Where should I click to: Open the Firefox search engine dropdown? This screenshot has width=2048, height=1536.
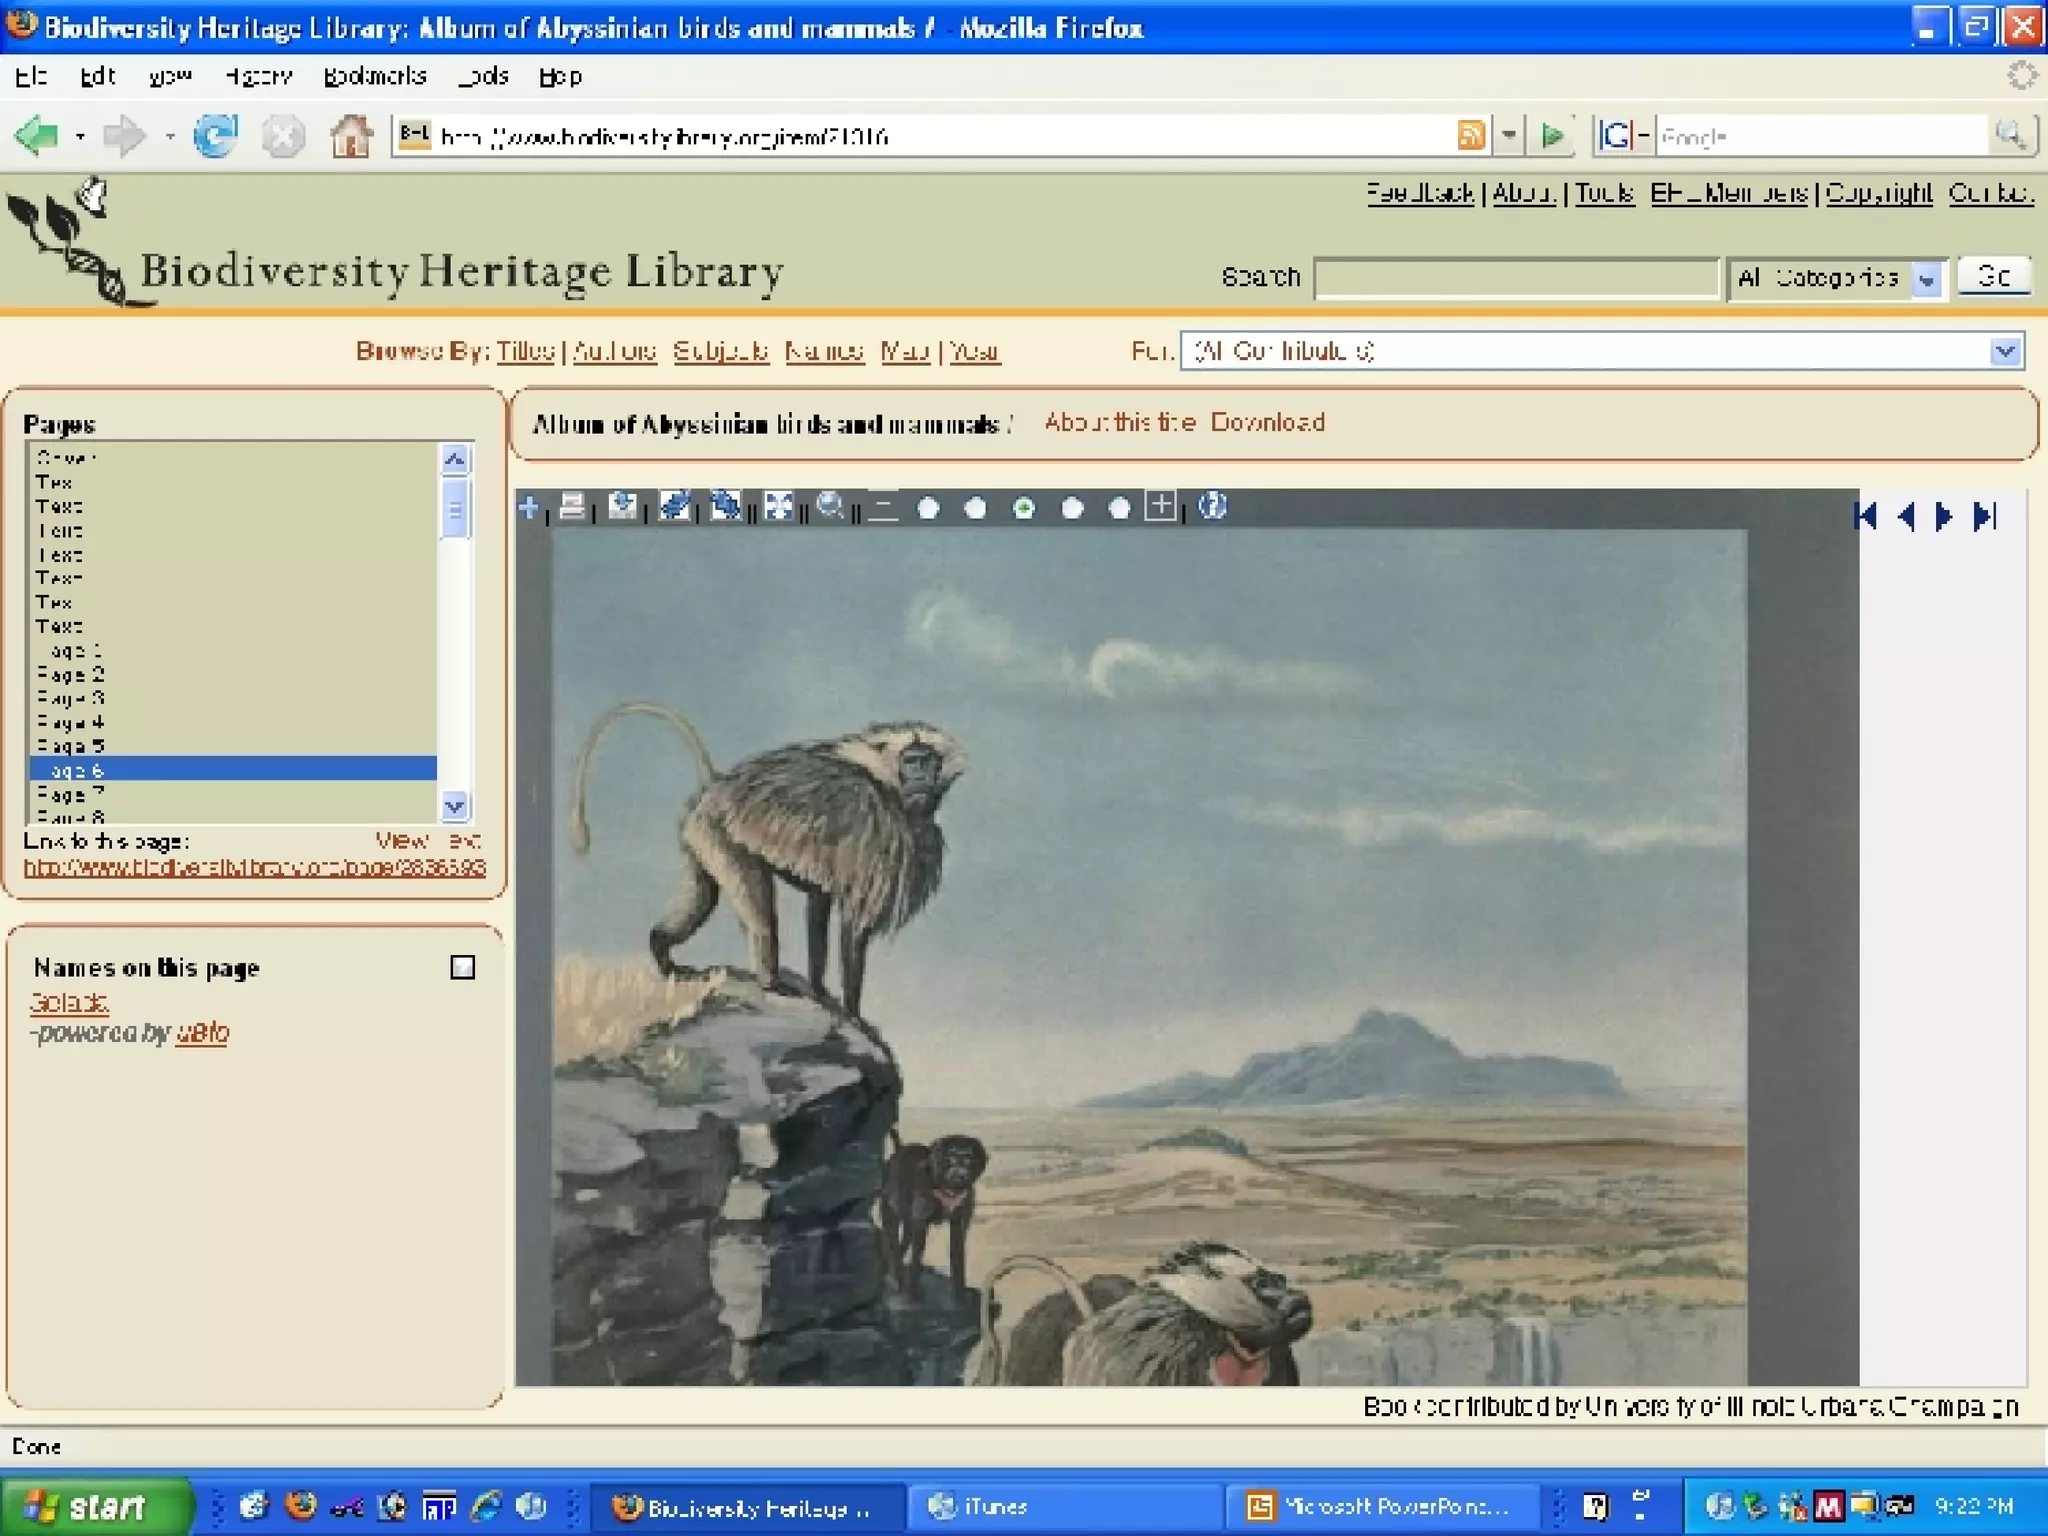click(1622, 136)
